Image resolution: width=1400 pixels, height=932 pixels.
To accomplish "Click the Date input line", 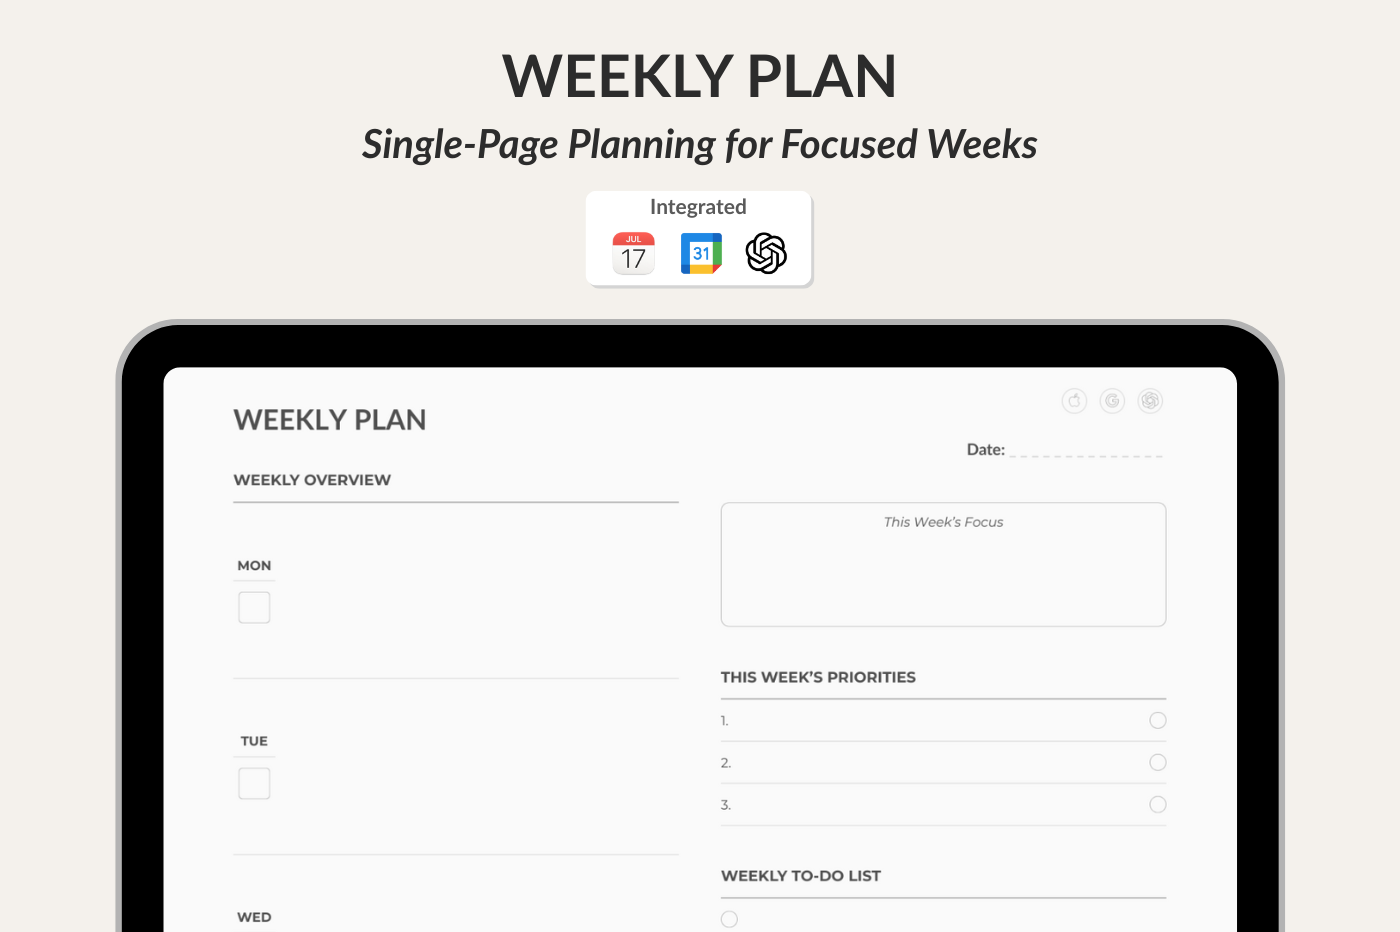I will click(1086, 450).
